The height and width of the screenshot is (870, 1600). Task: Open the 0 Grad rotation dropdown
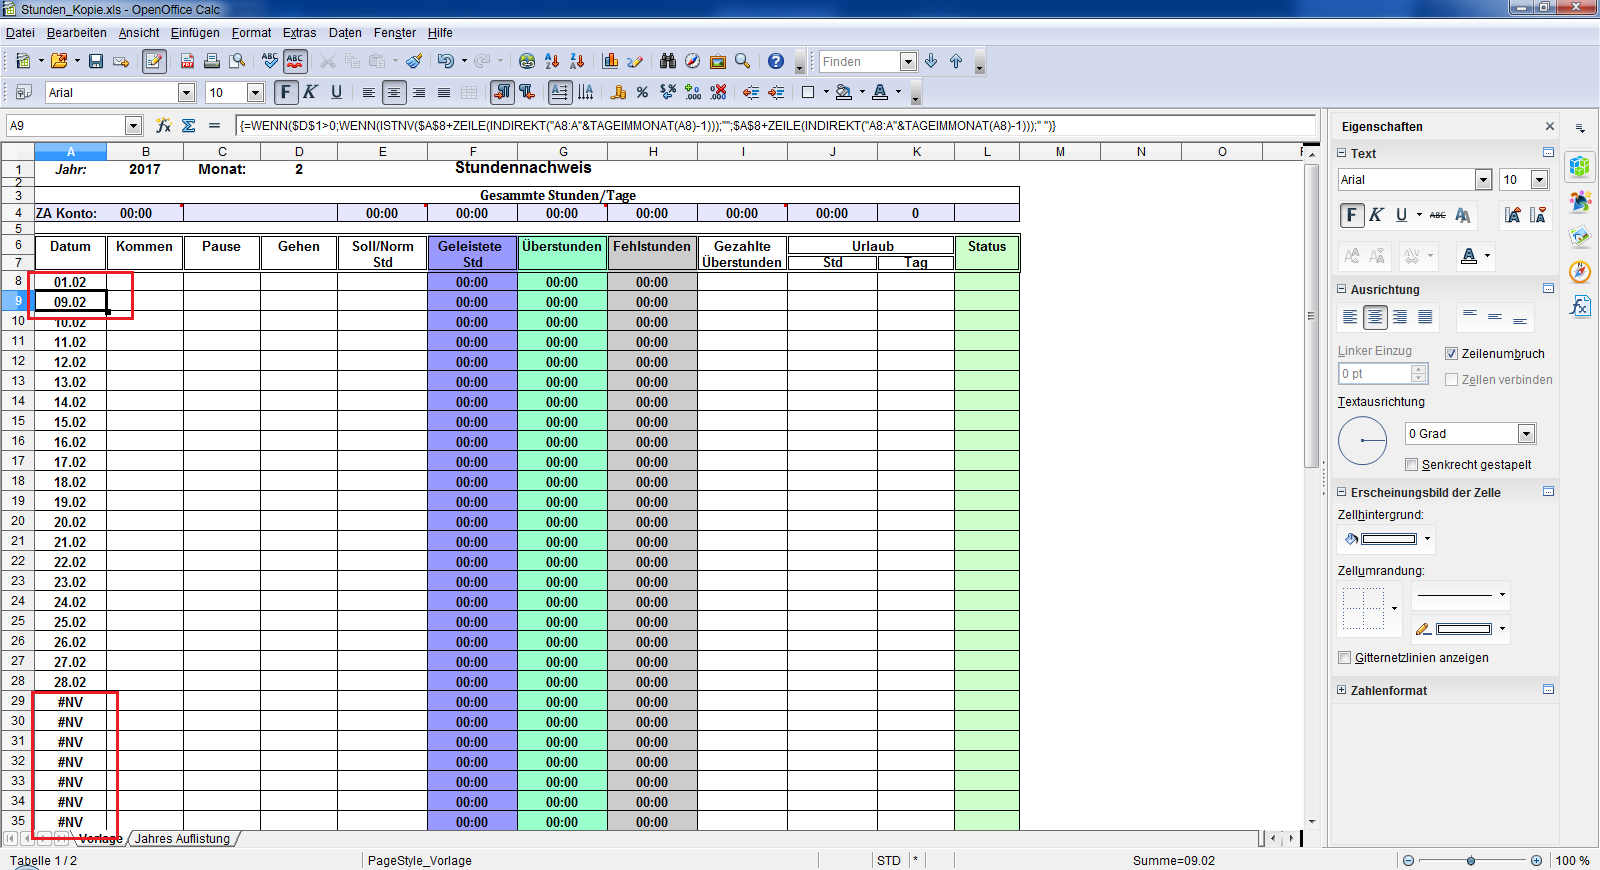(x=1526, y=434)
